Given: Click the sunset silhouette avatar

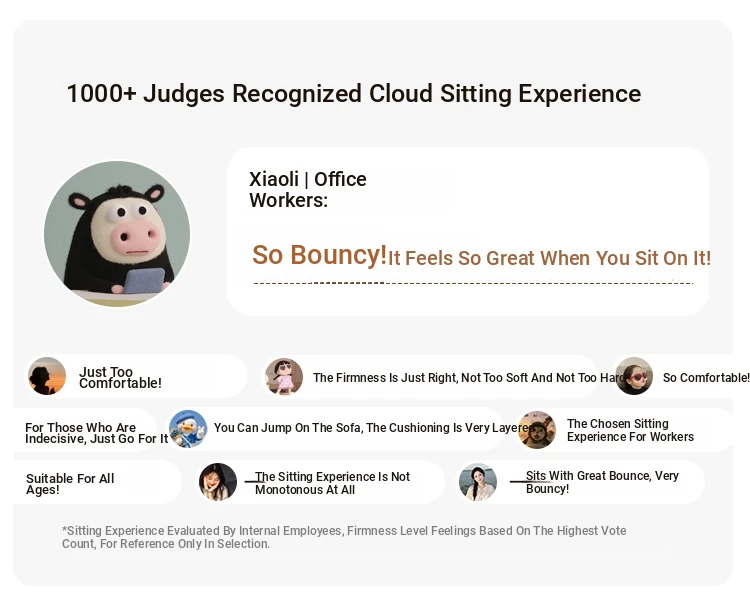Looking at the screenshot, I should click(47, 376).
